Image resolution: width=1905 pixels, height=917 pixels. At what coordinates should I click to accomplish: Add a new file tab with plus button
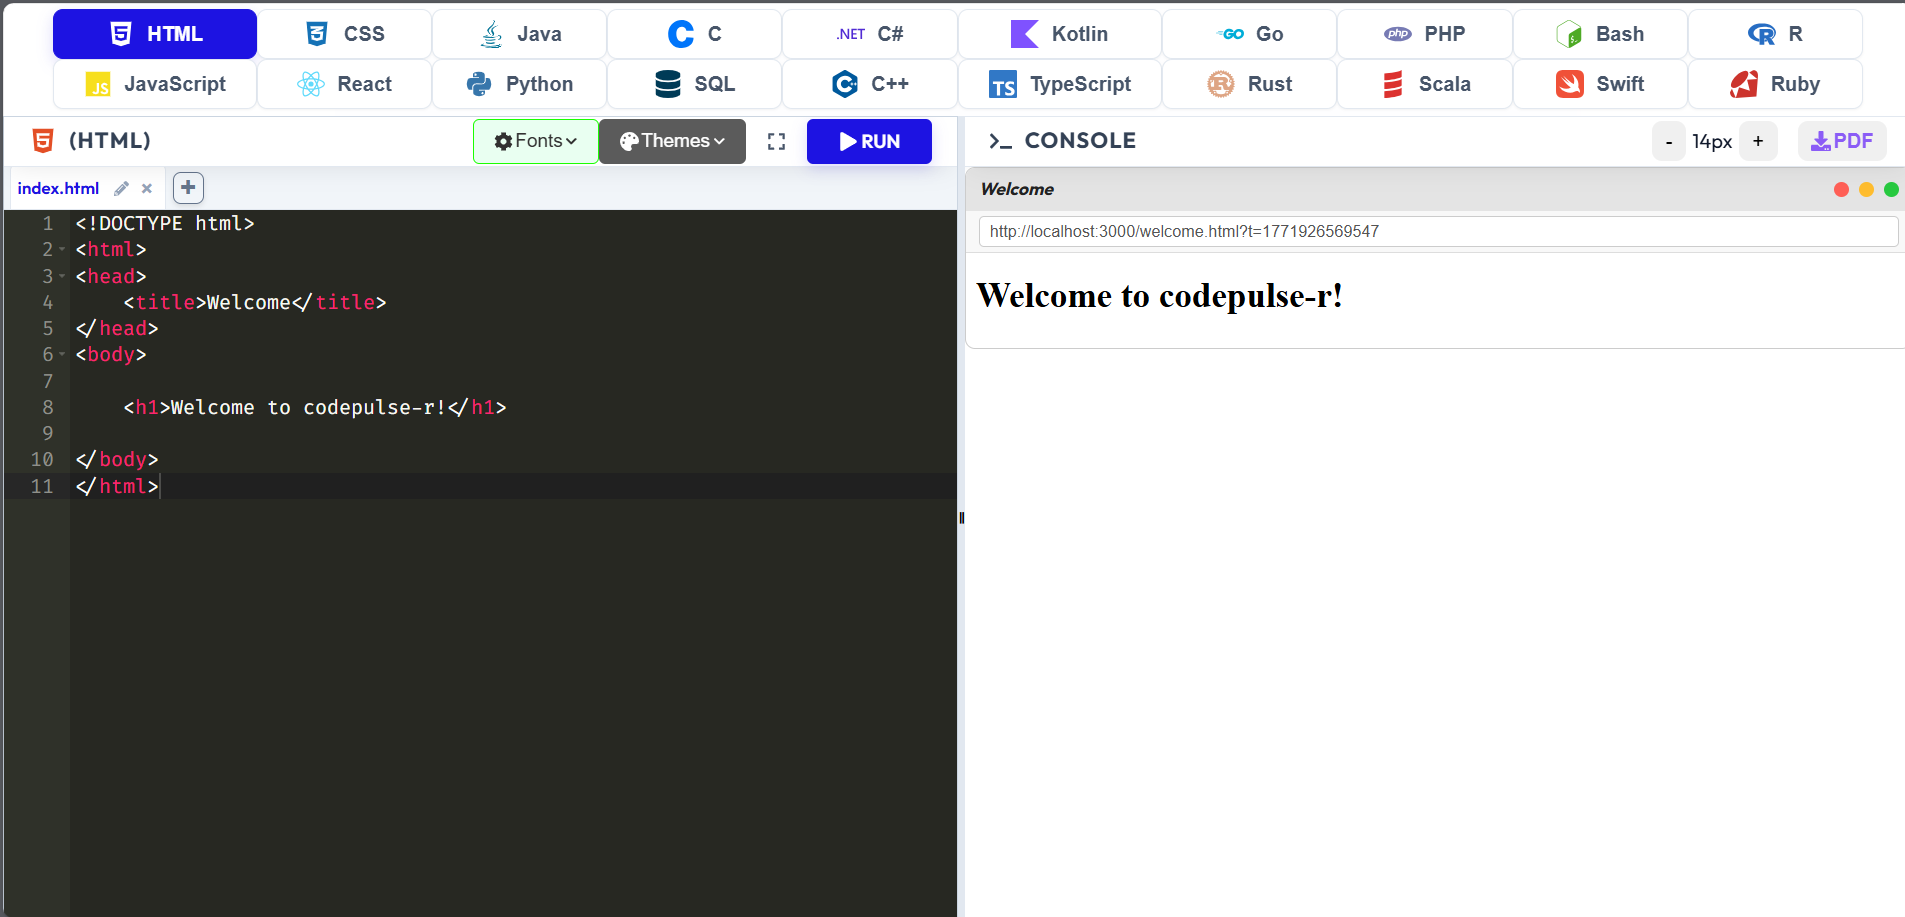point(187,188)
